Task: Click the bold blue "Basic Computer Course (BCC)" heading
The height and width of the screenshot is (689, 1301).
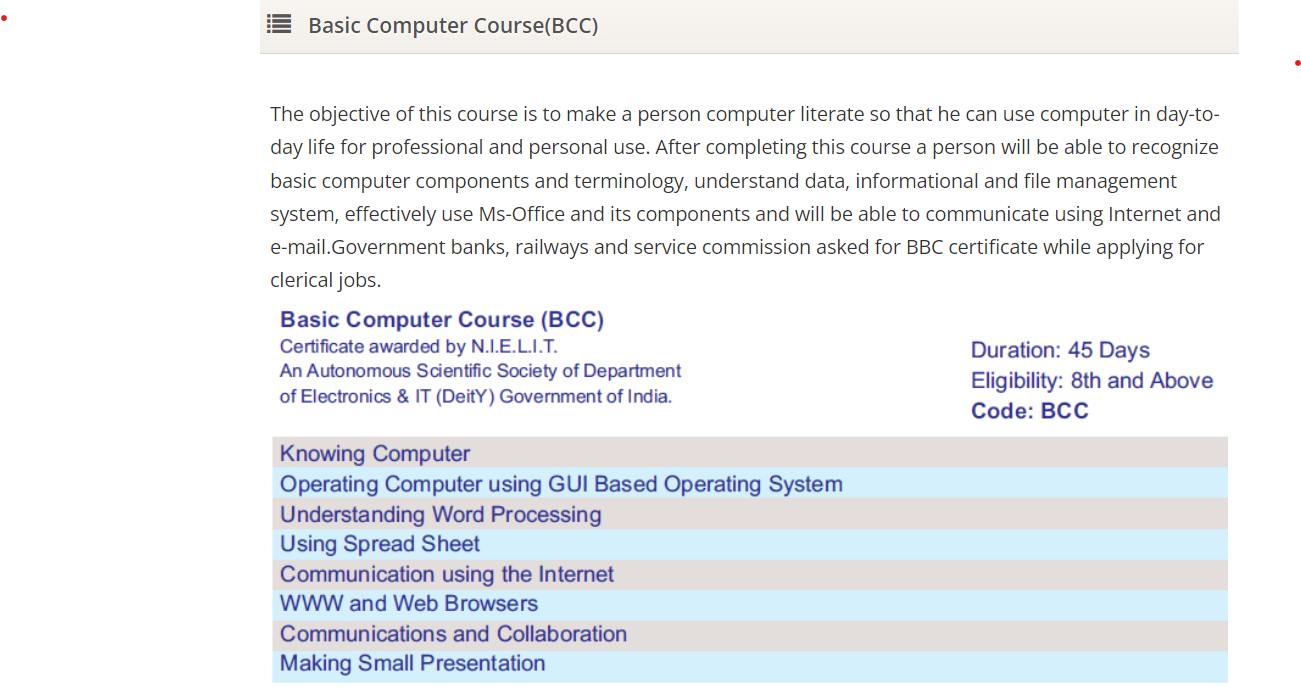Action: [x=442, y=320]
